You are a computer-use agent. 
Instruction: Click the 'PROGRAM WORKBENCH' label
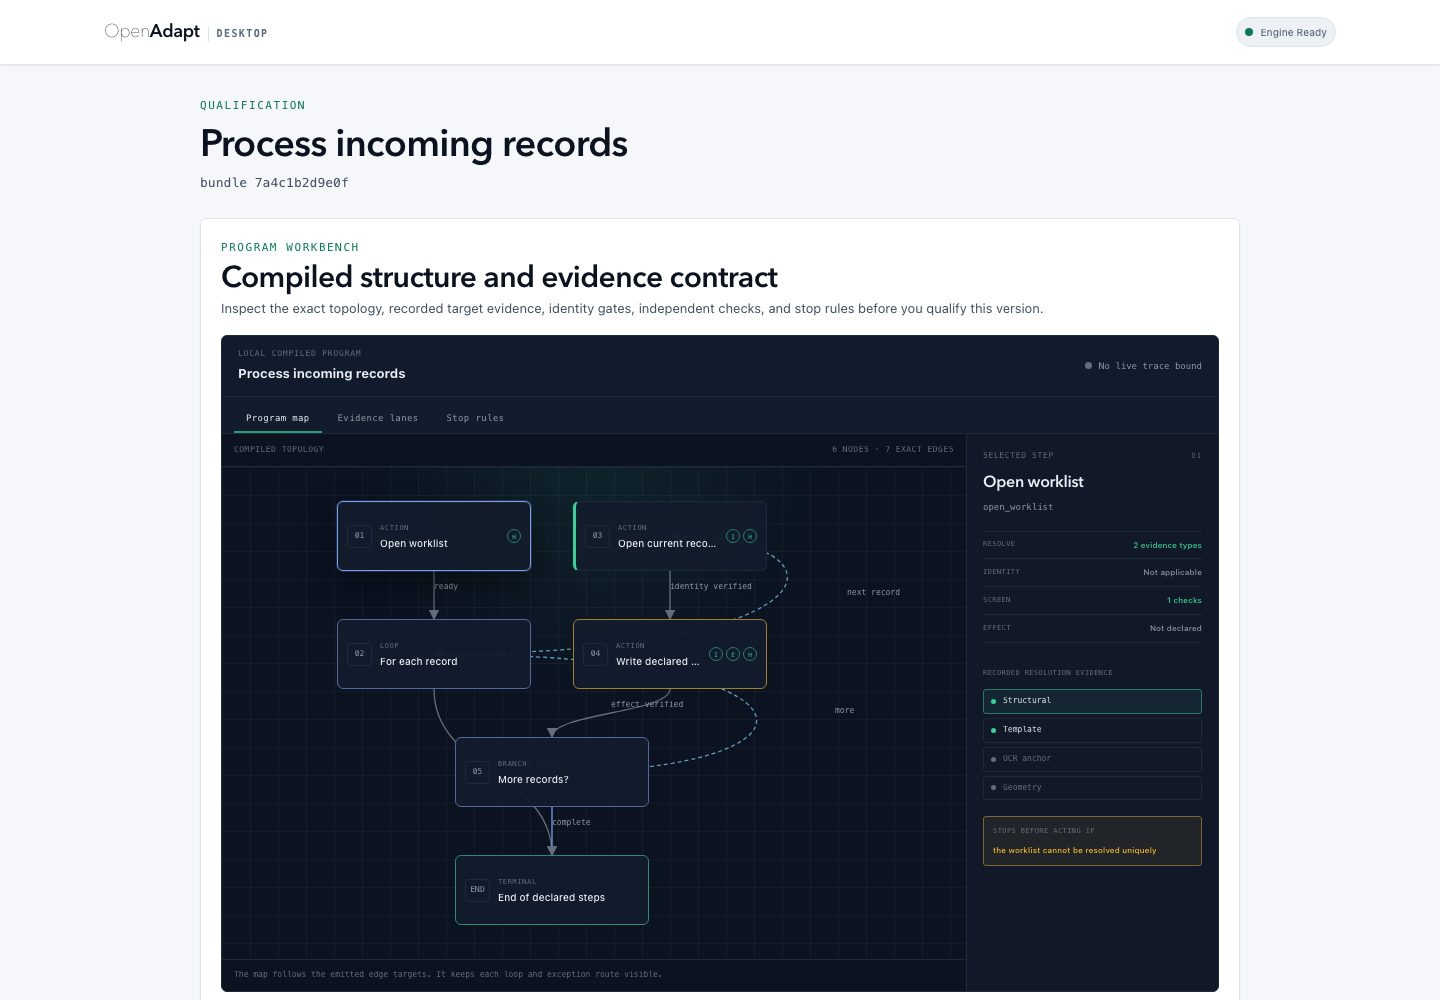coord(290,247)
